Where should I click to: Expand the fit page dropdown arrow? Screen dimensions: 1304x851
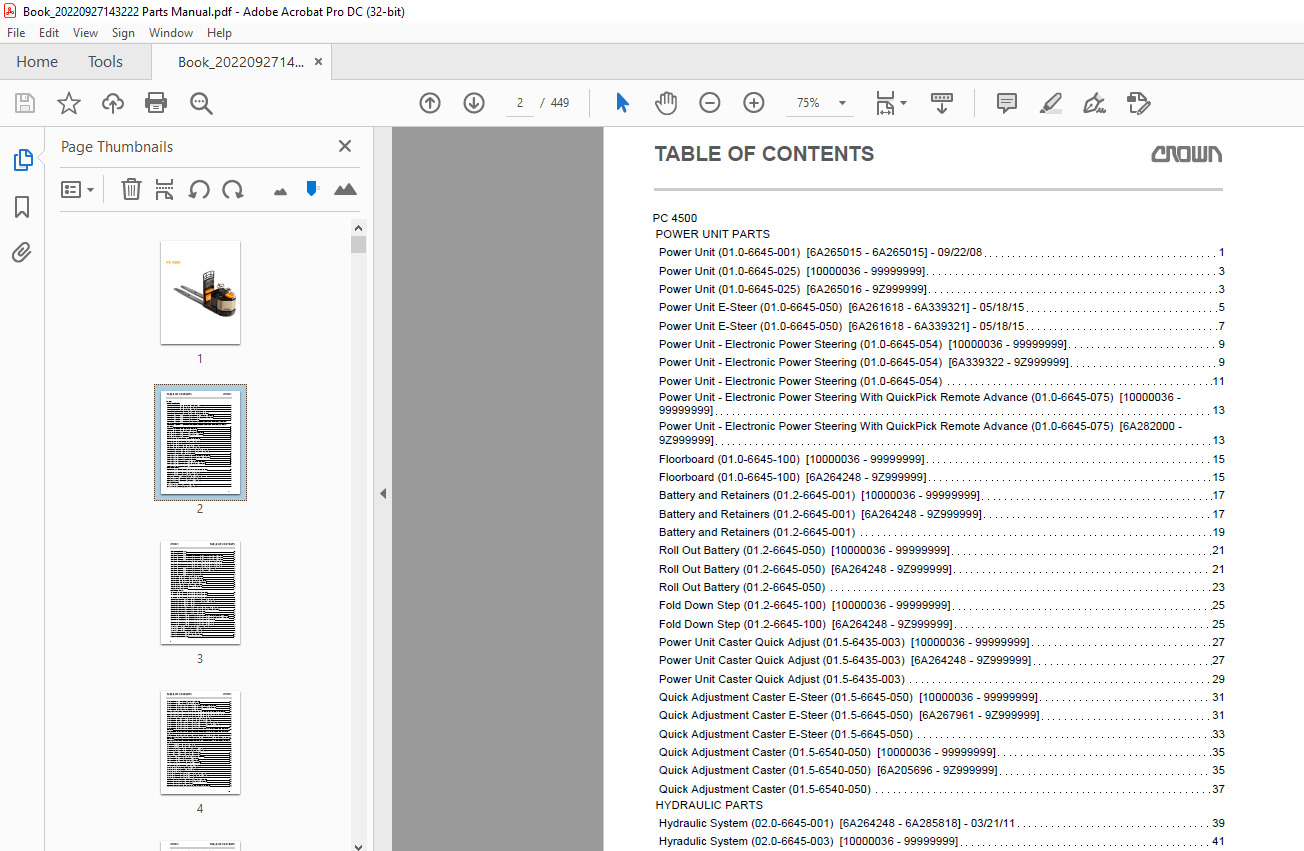click(903, 103)
